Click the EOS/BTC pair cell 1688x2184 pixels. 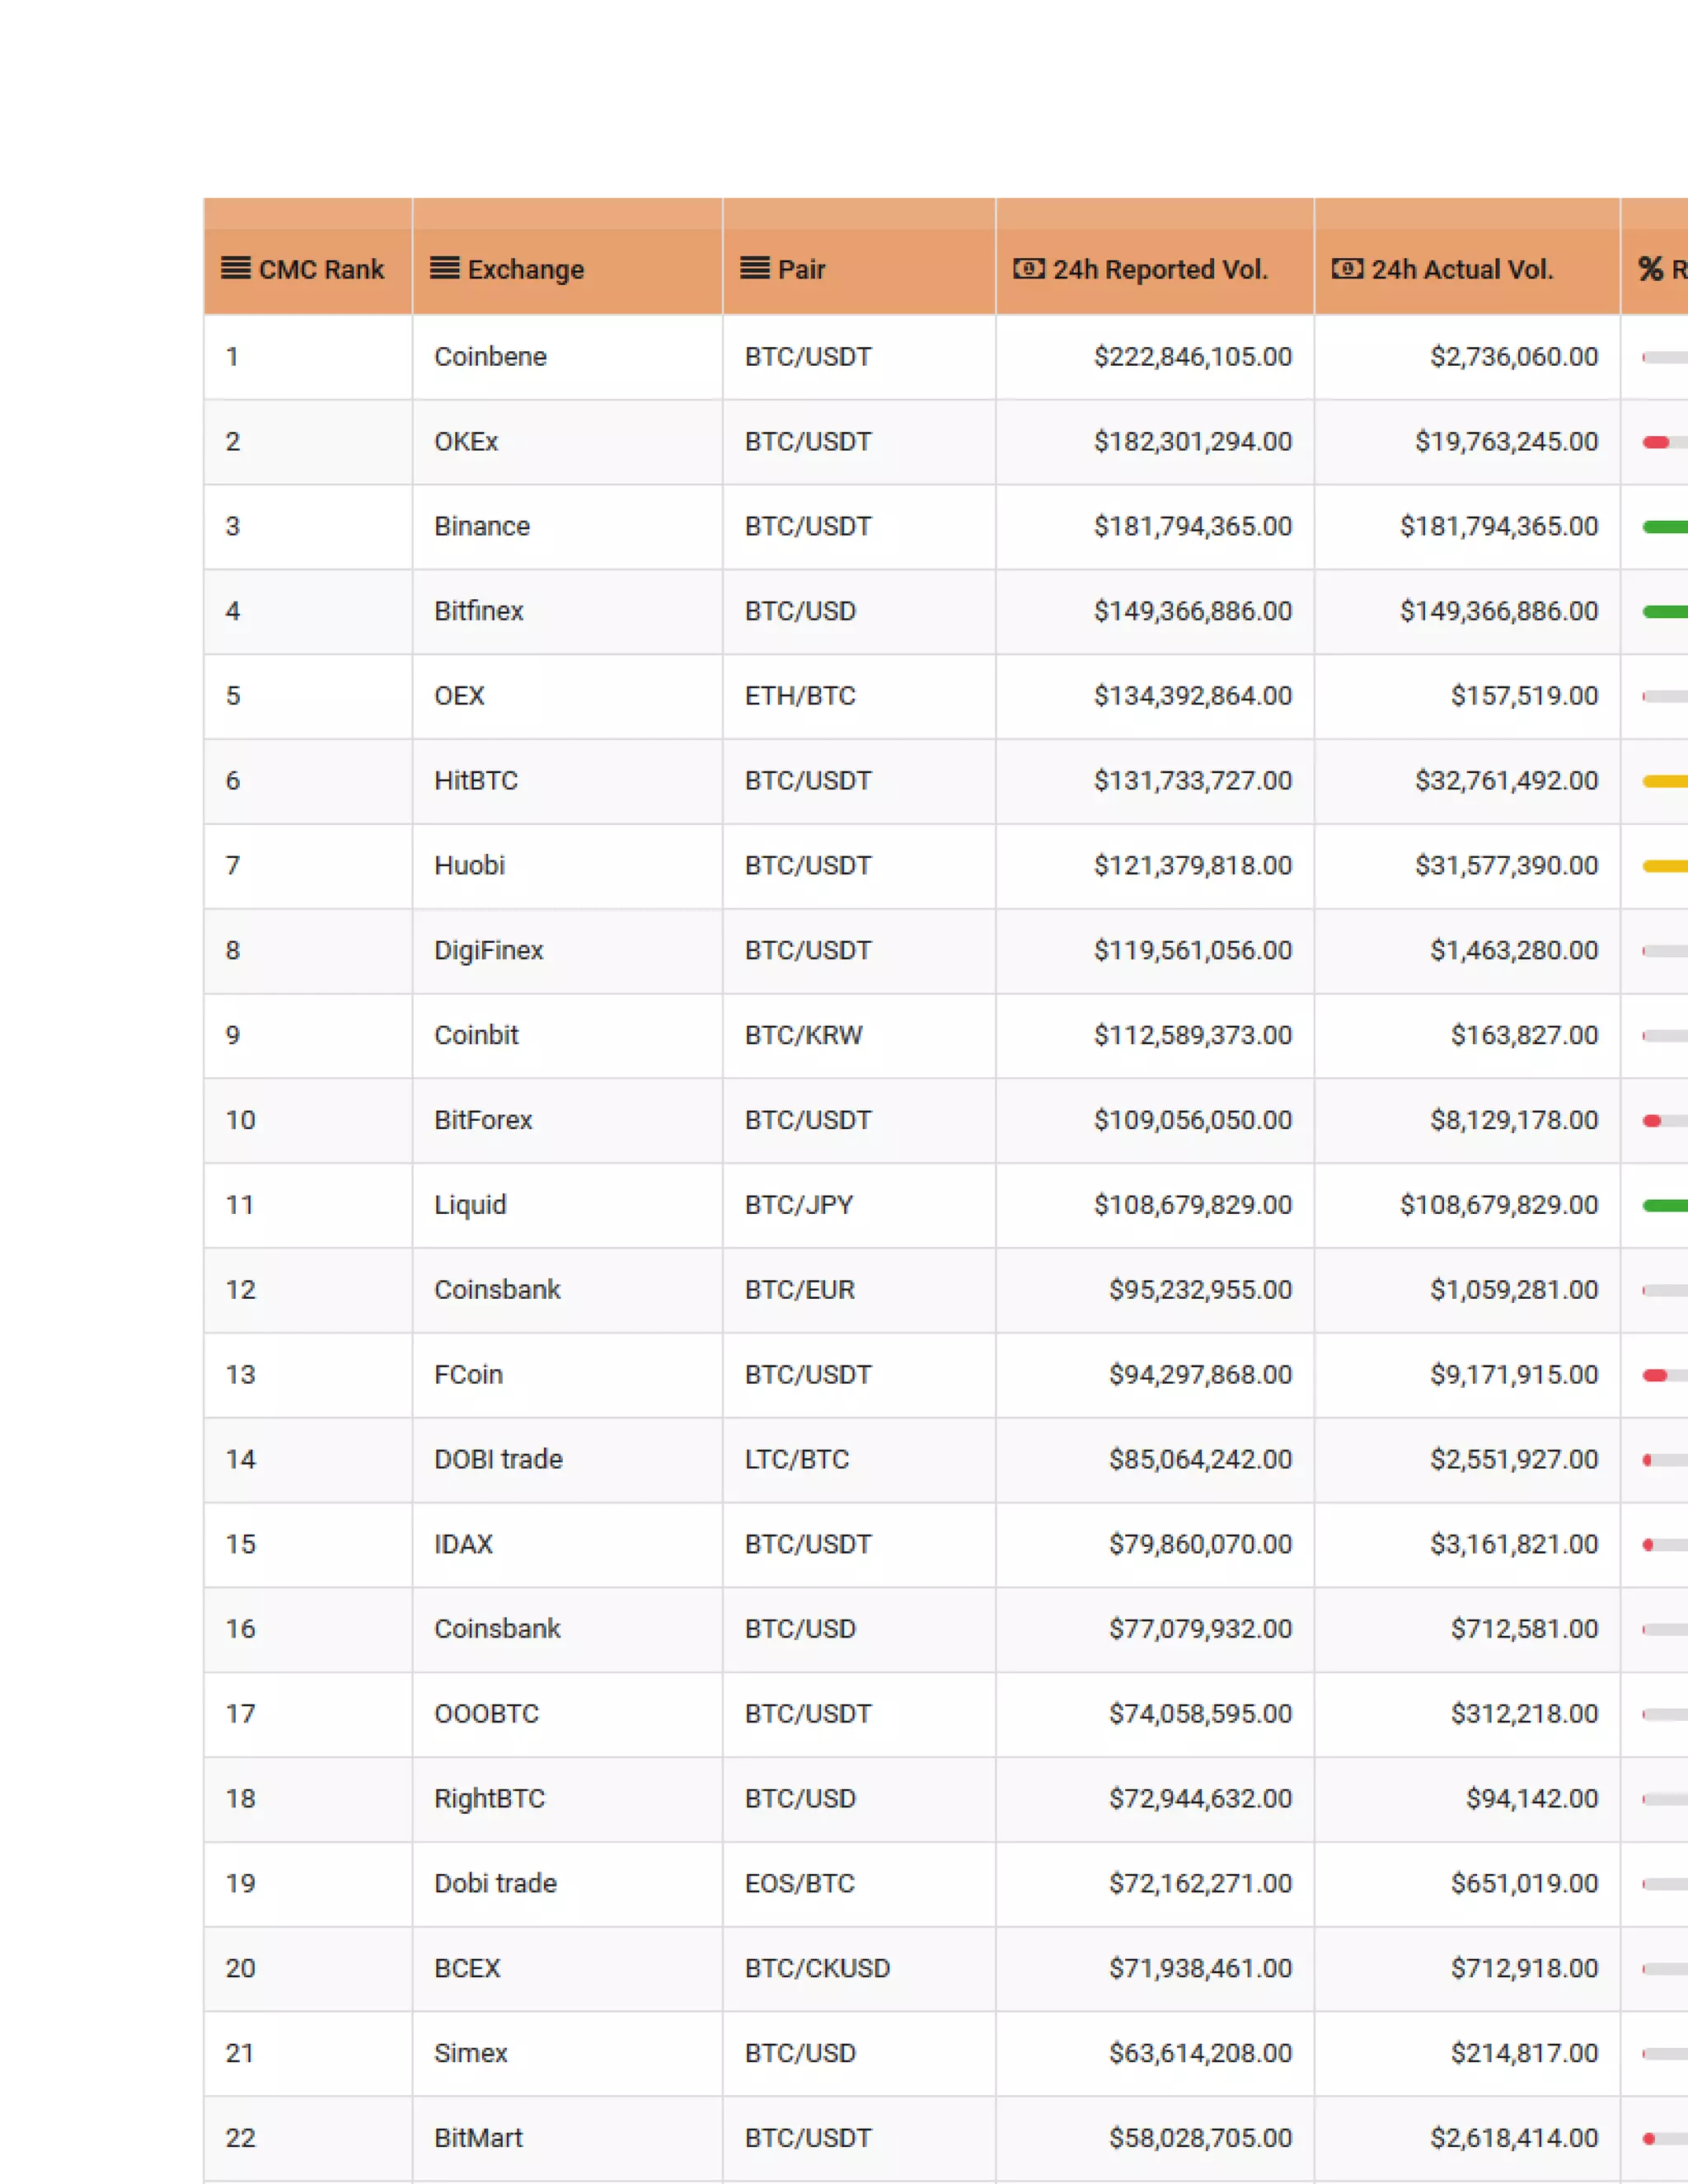(x=859, y=1884)
